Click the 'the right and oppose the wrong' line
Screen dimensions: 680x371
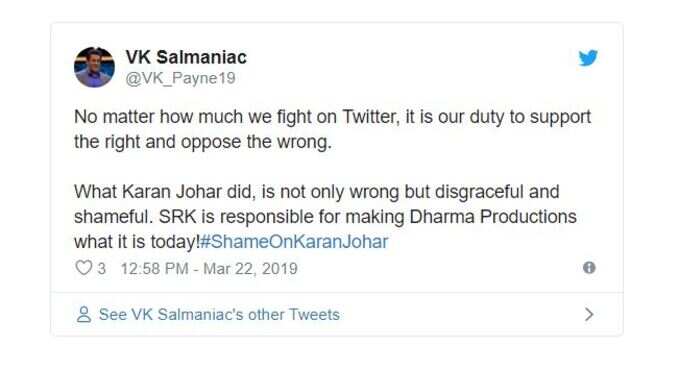click(203, 142)
